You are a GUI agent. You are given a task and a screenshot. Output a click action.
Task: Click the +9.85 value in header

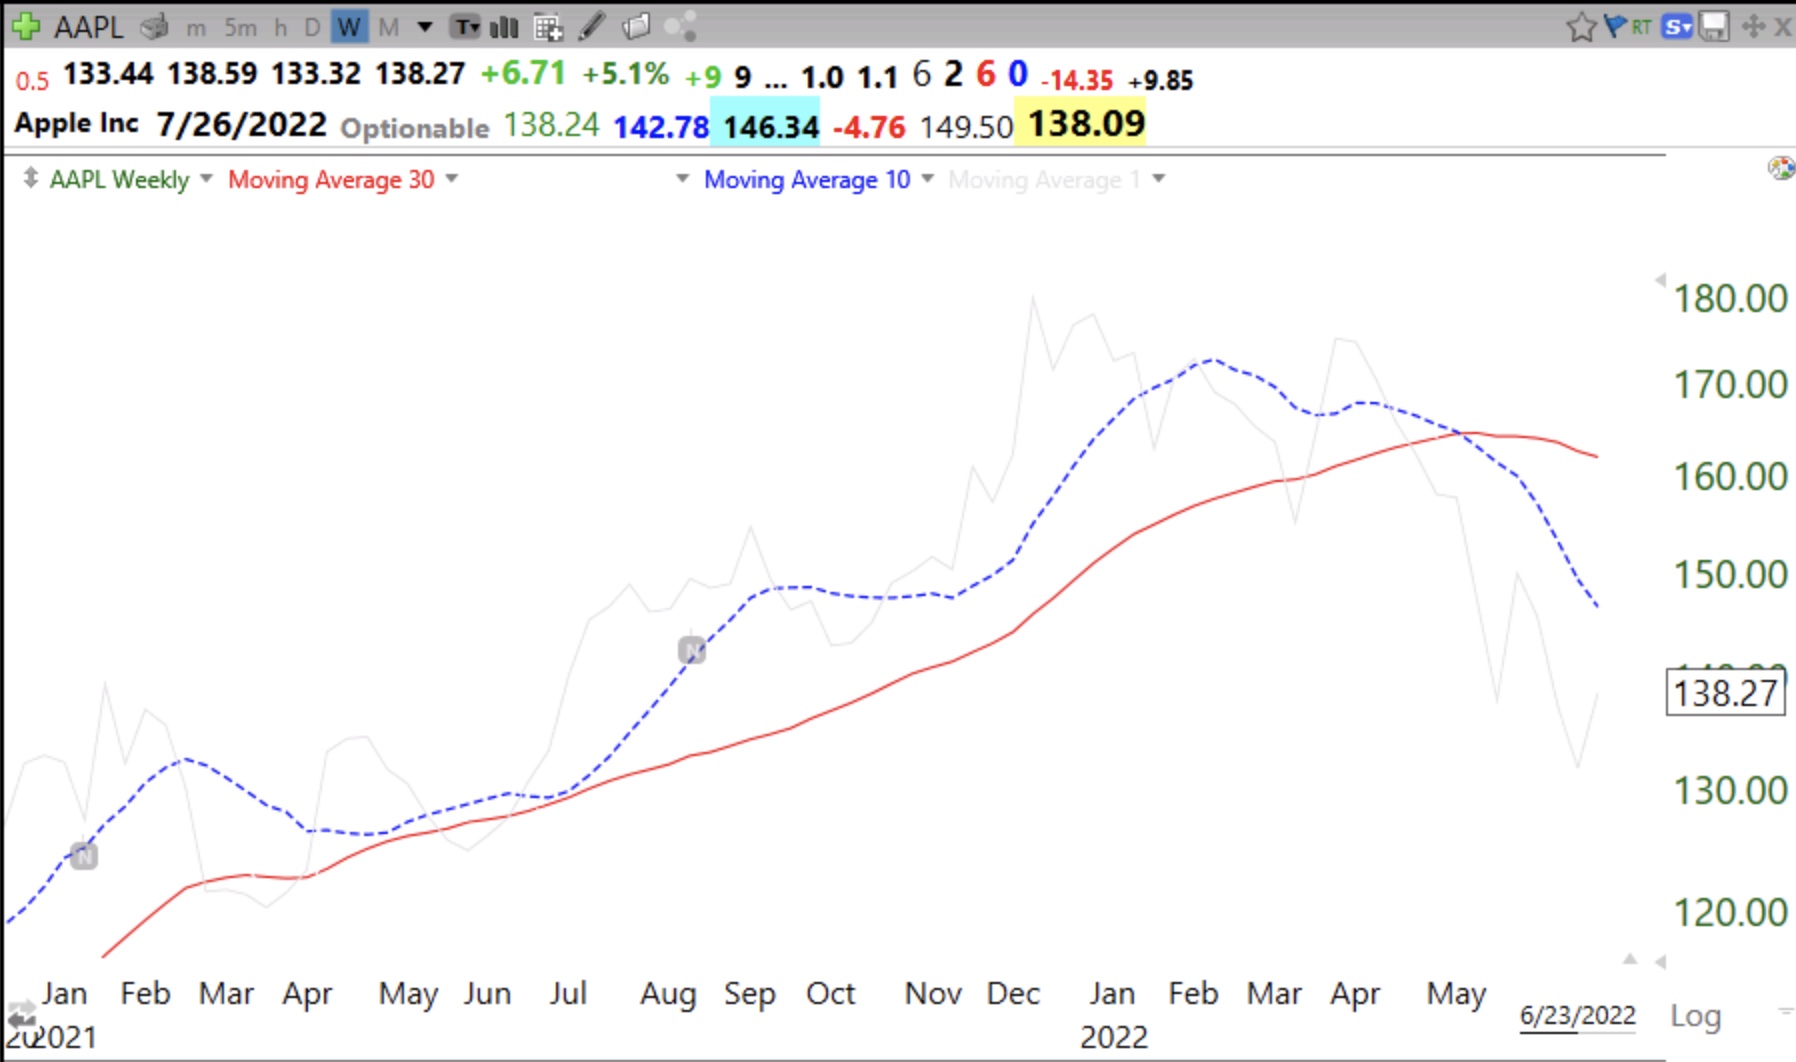point(1160,80)
